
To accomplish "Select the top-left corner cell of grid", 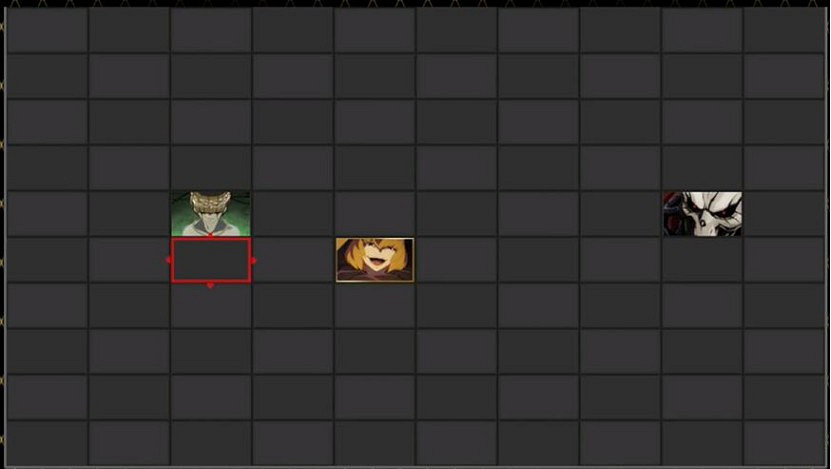I will pyautogui.click(x=47, y=30).
